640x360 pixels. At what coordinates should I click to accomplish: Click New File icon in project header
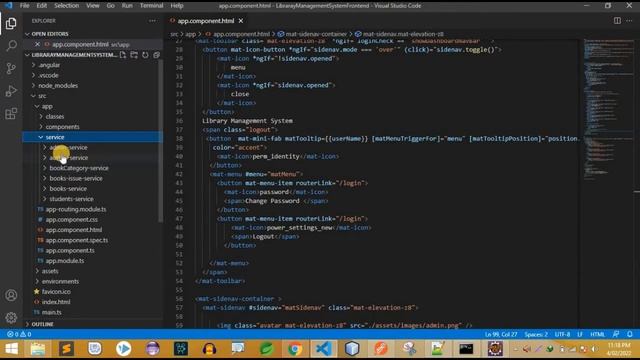coord(123,55)
